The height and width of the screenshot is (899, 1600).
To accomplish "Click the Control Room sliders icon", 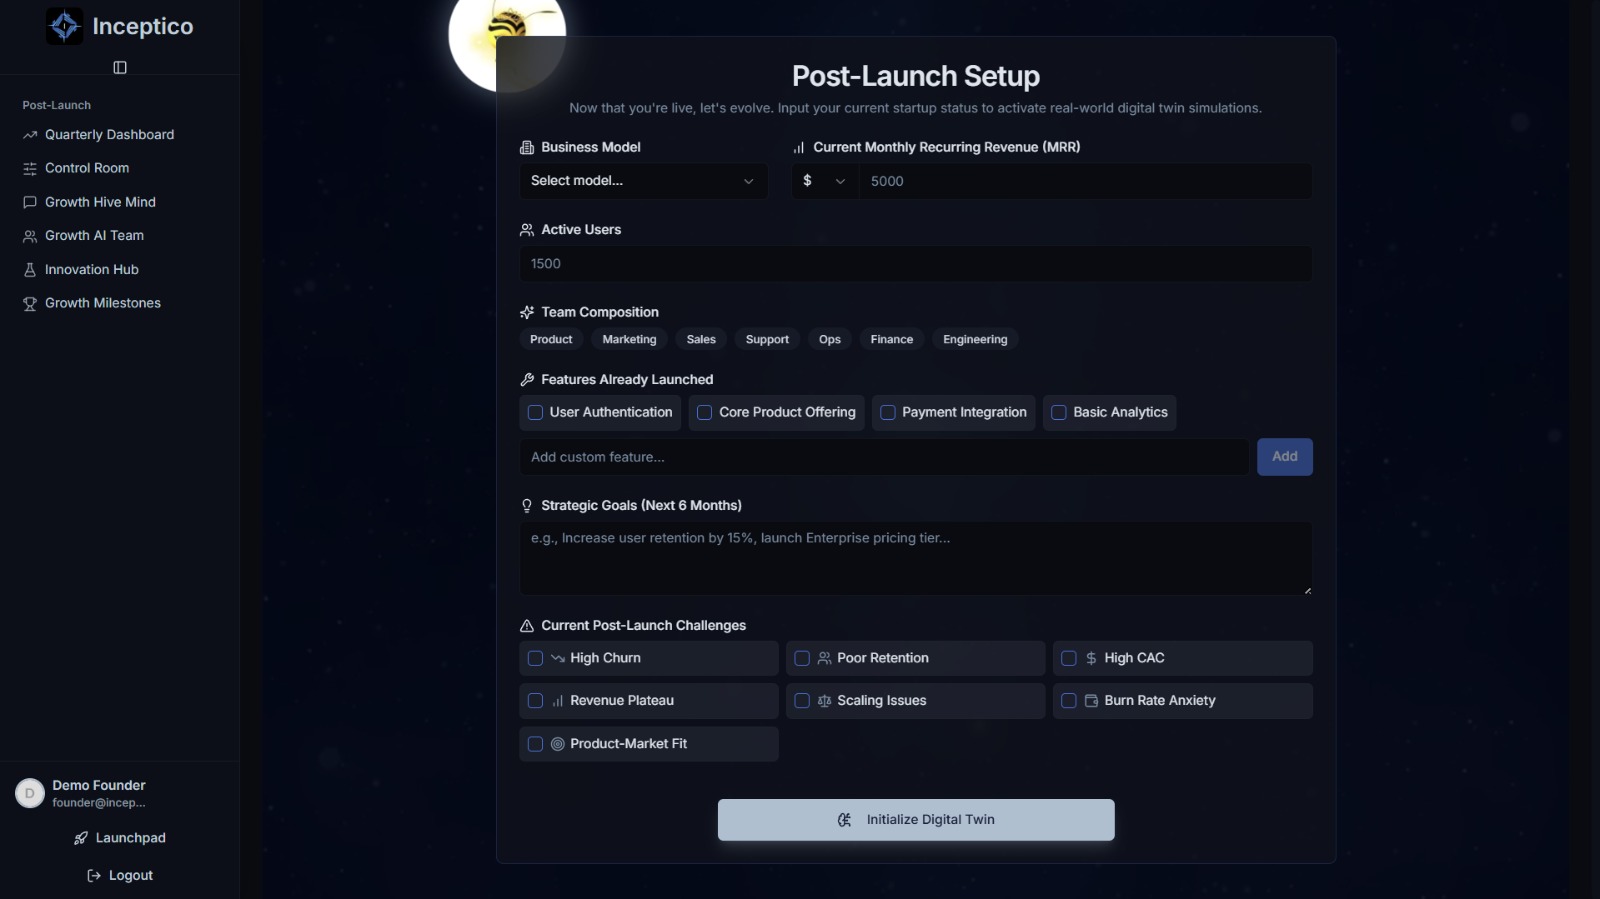I will point(30,169).
